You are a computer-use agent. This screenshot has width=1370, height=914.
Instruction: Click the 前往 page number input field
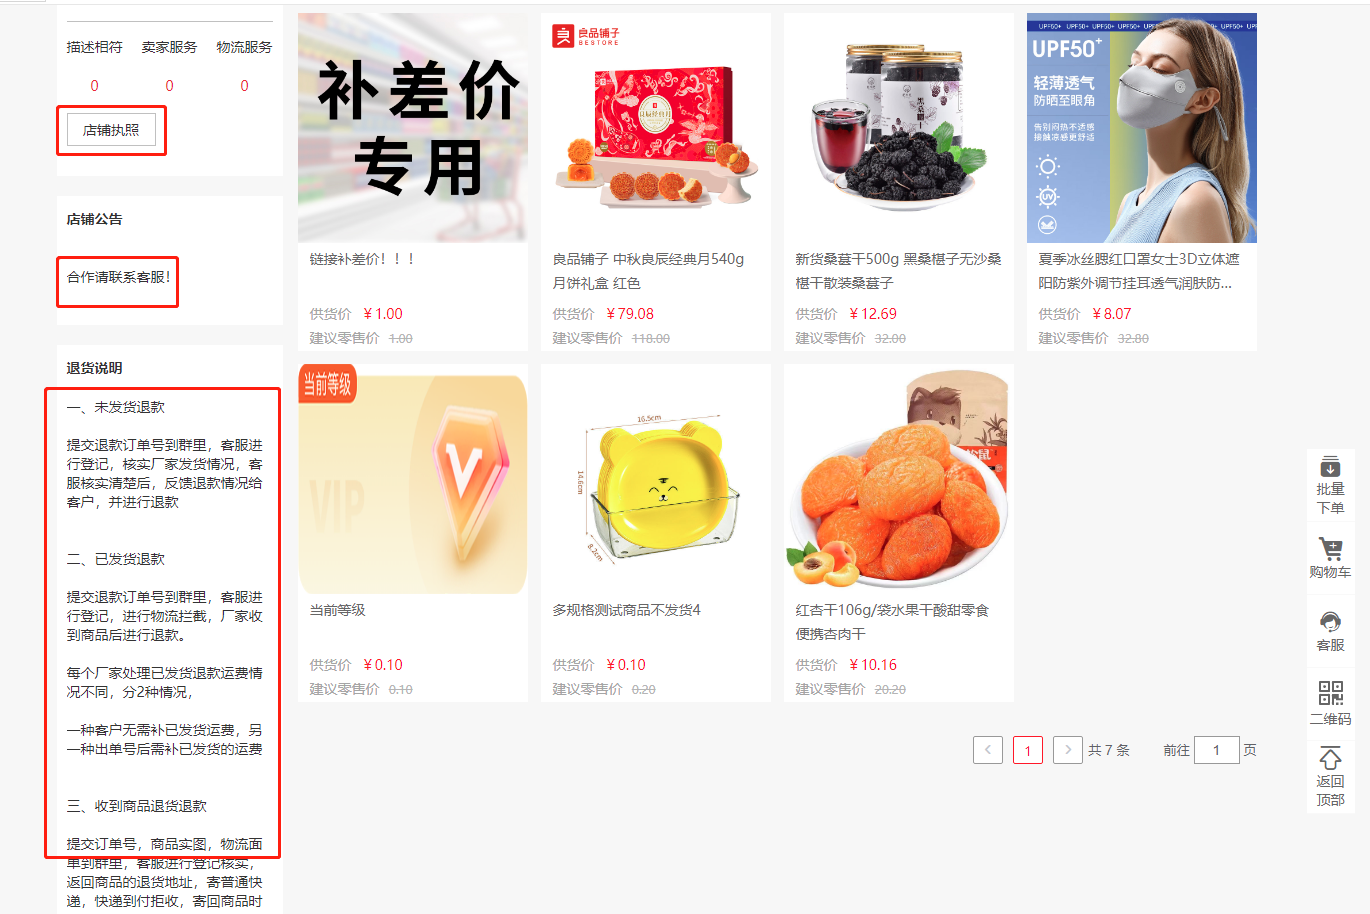[x=1217, y=750]
